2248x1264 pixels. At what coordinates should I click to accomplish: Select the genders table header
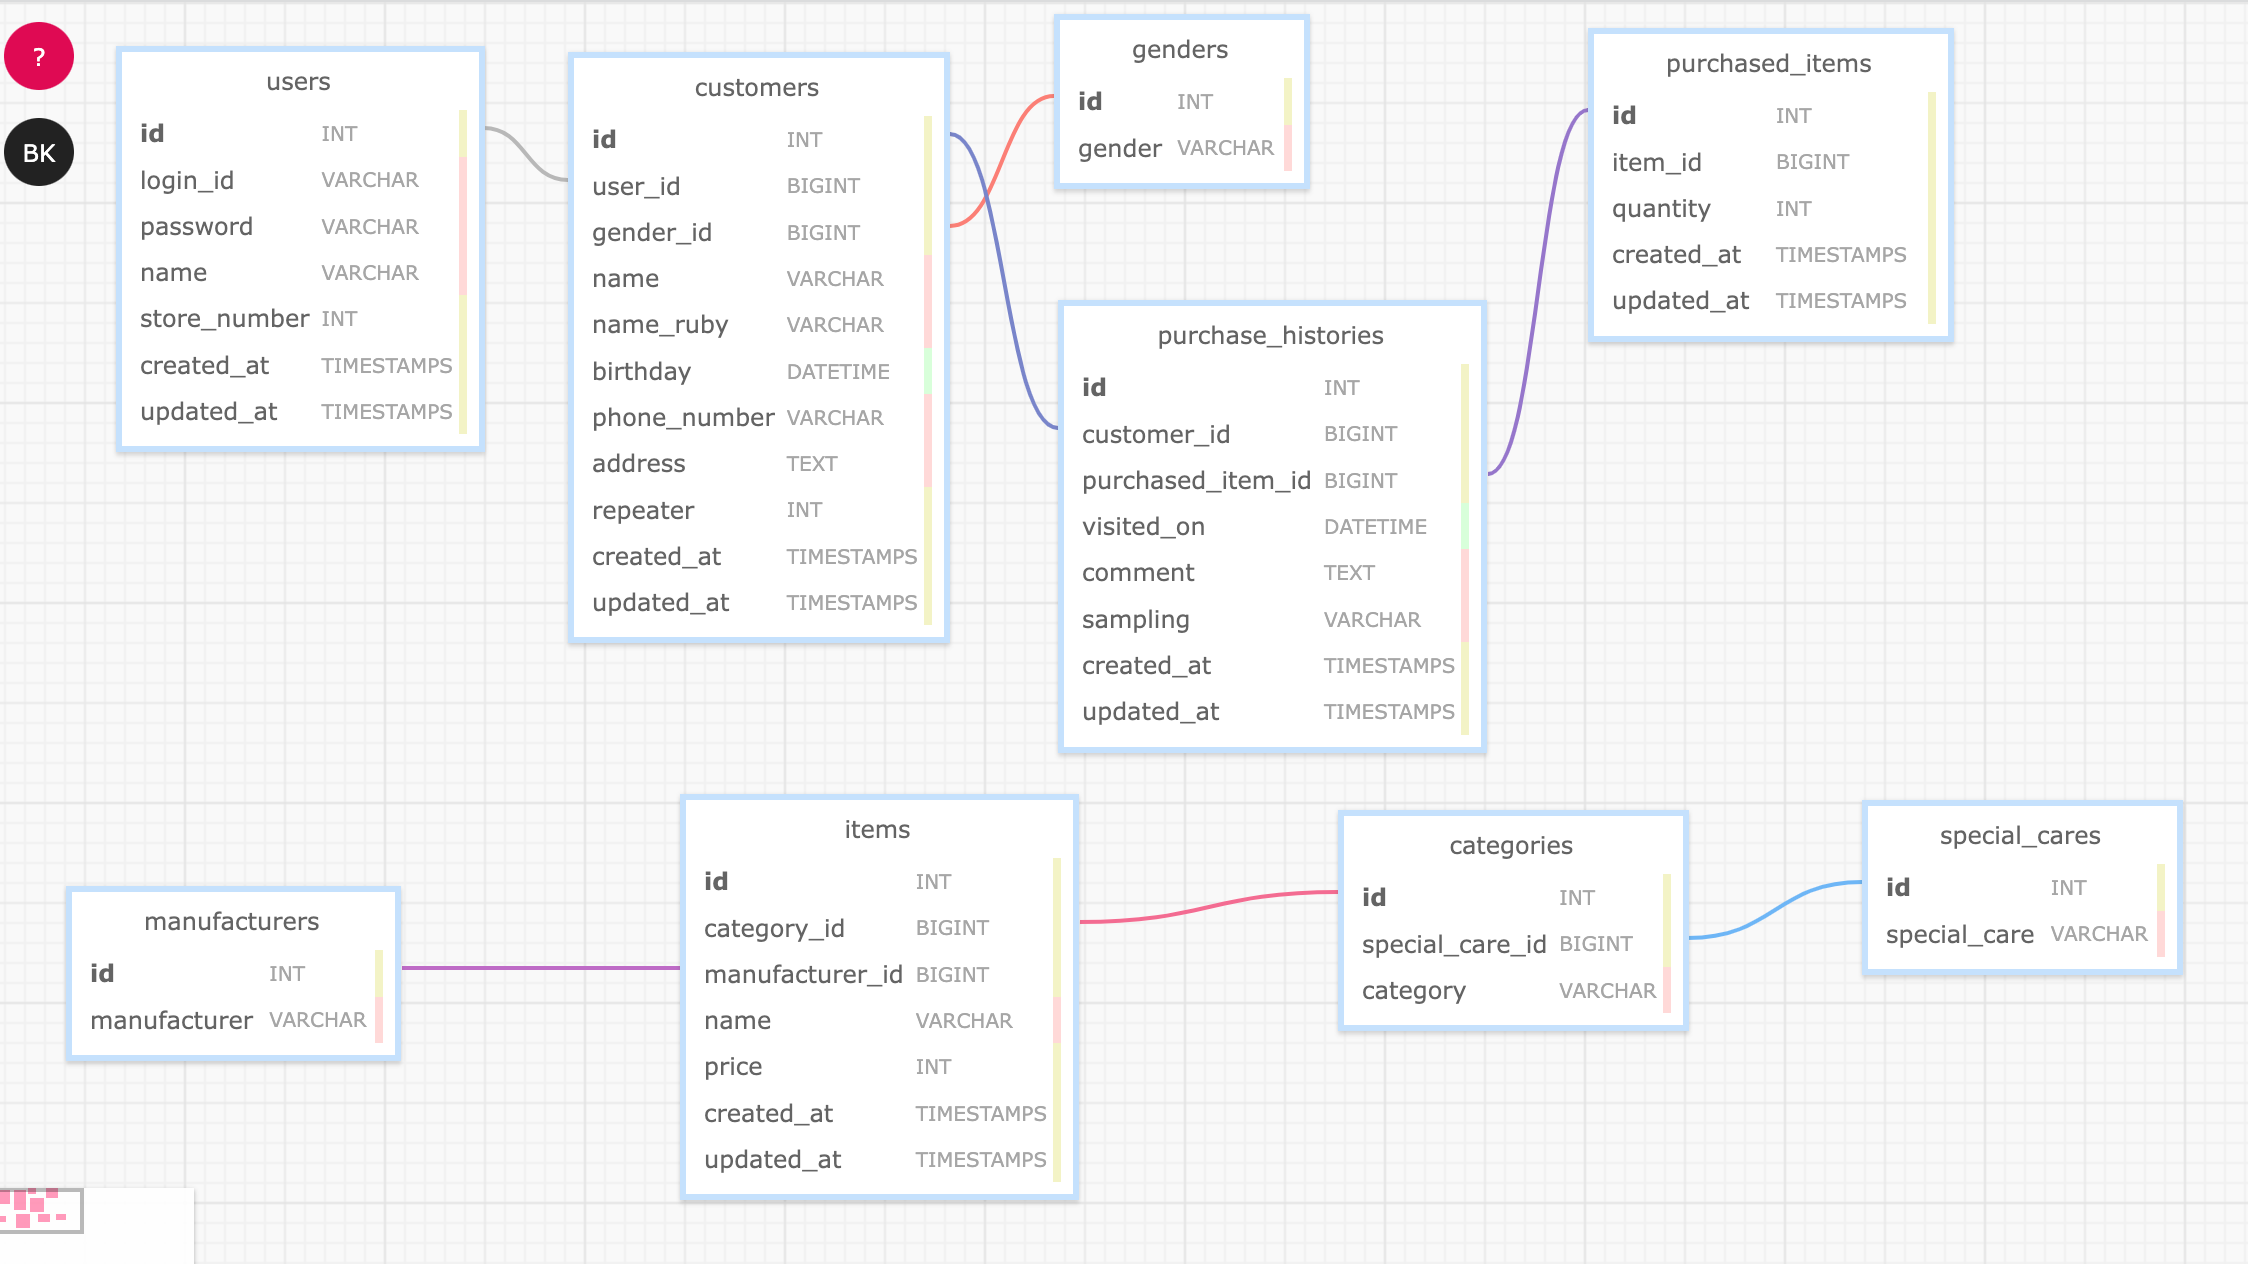(x=1180, y=49)
